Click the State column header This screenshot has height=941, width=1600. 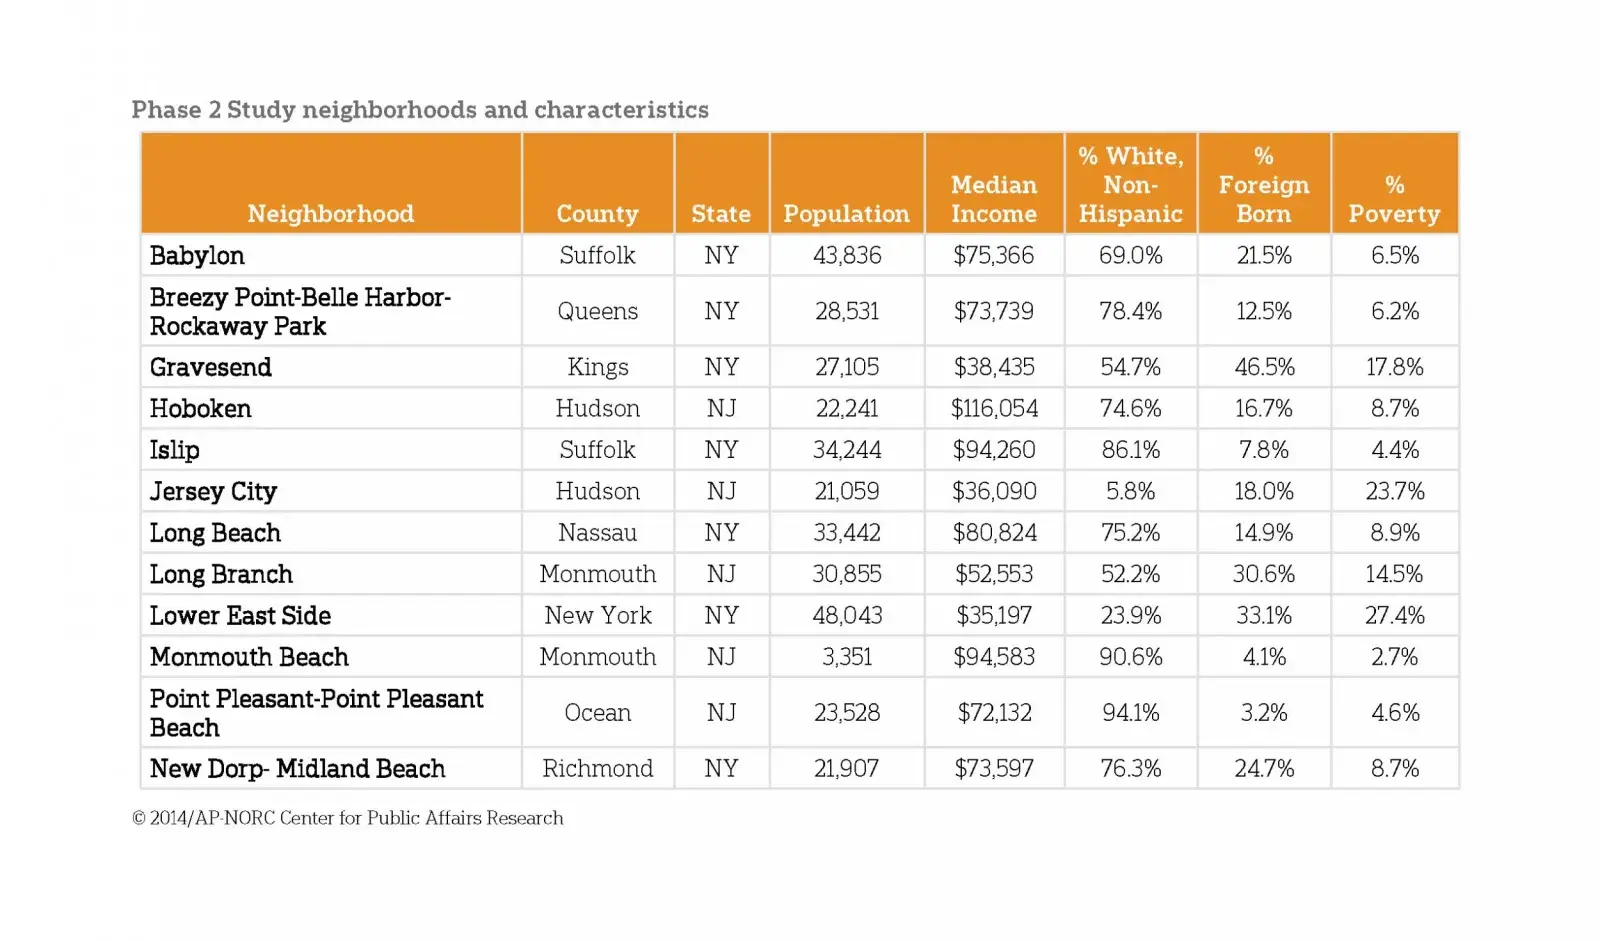point(721,214)
